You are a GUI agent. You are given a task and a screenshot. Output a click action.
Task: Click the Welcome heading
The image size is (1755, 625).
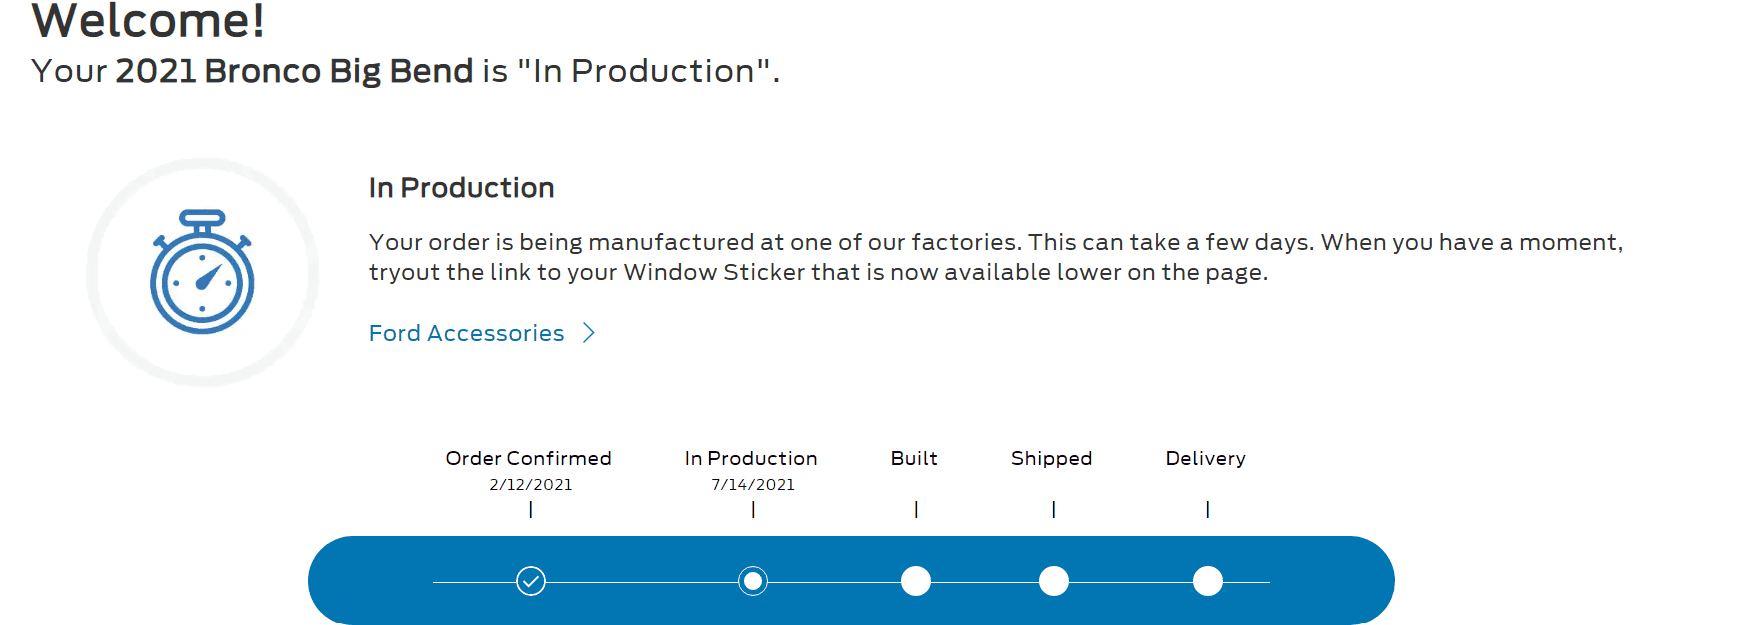(148, 20)
